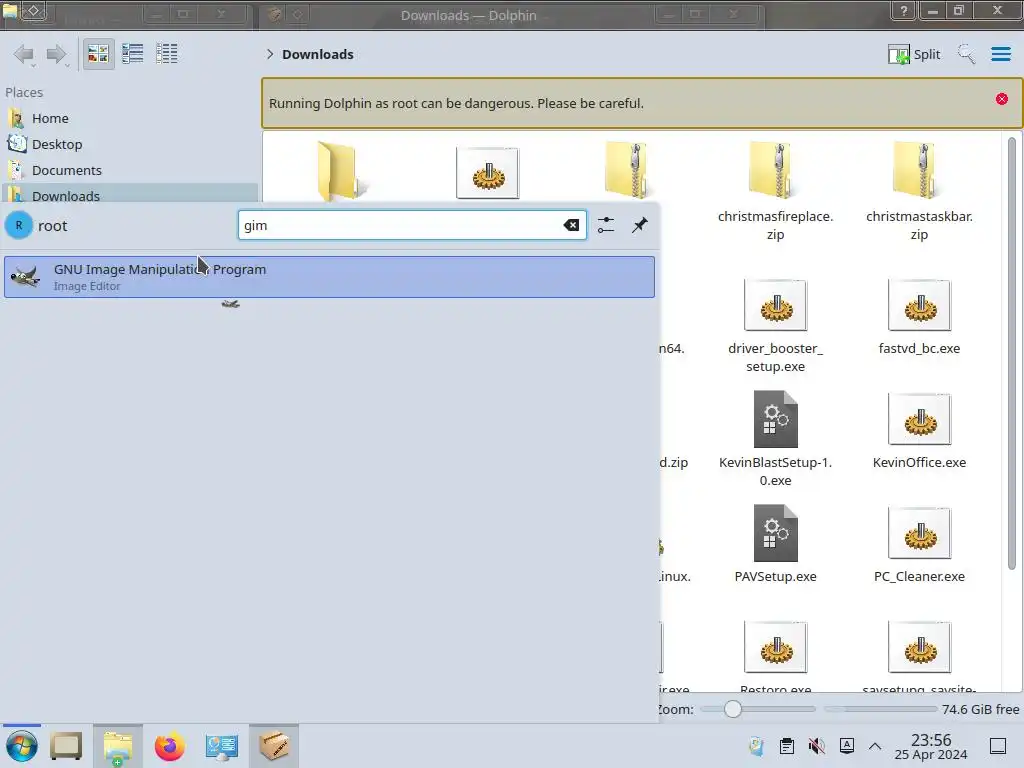Select PC_Cleaner.exe file

pyautogui.click(x=919, y=544)
